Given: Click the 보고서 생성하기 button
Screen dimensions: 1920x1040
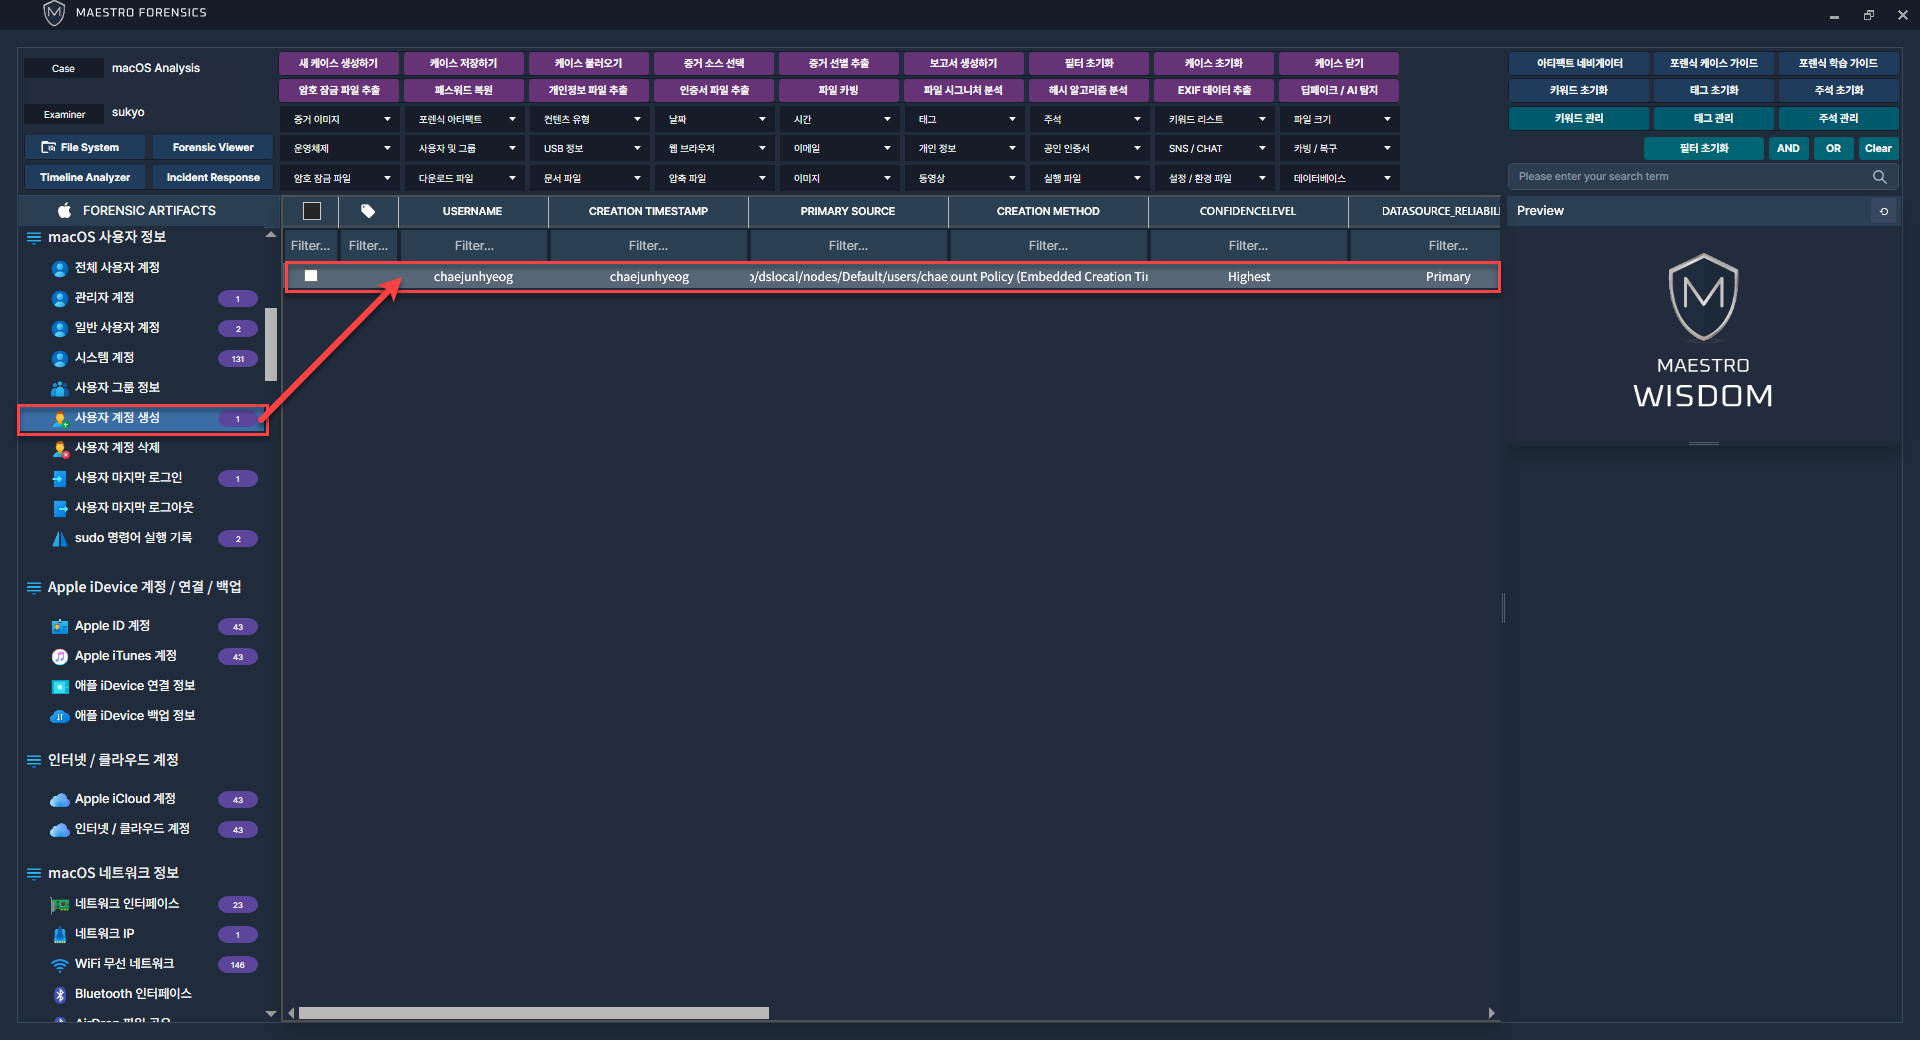Looking at the screenshot, I should (x=963, y=63).
